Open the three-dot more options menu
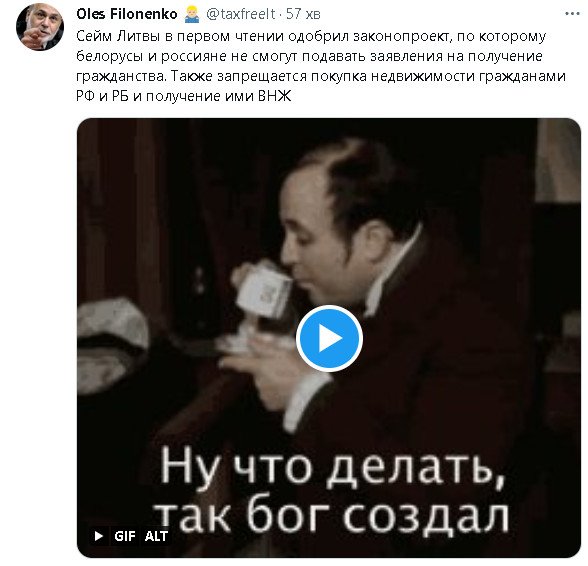This screenshot has width=588, height=566. click(x=572, y=14)
